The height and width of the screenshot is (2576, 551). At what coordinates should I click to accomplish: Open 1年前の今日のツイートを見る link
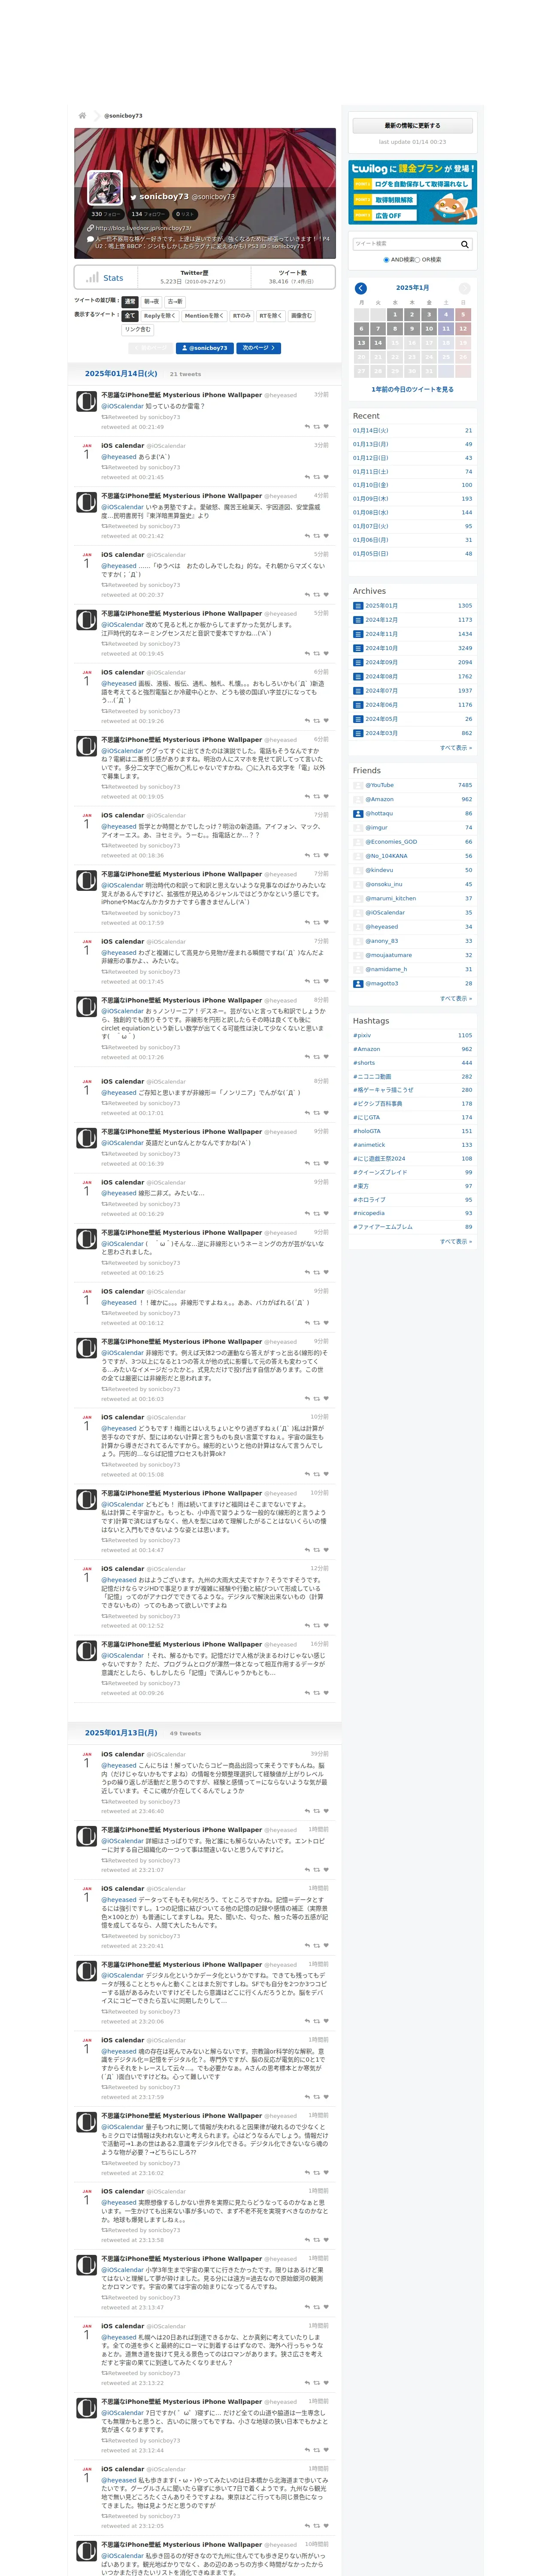pyautogui.click(x=412, y=389)
